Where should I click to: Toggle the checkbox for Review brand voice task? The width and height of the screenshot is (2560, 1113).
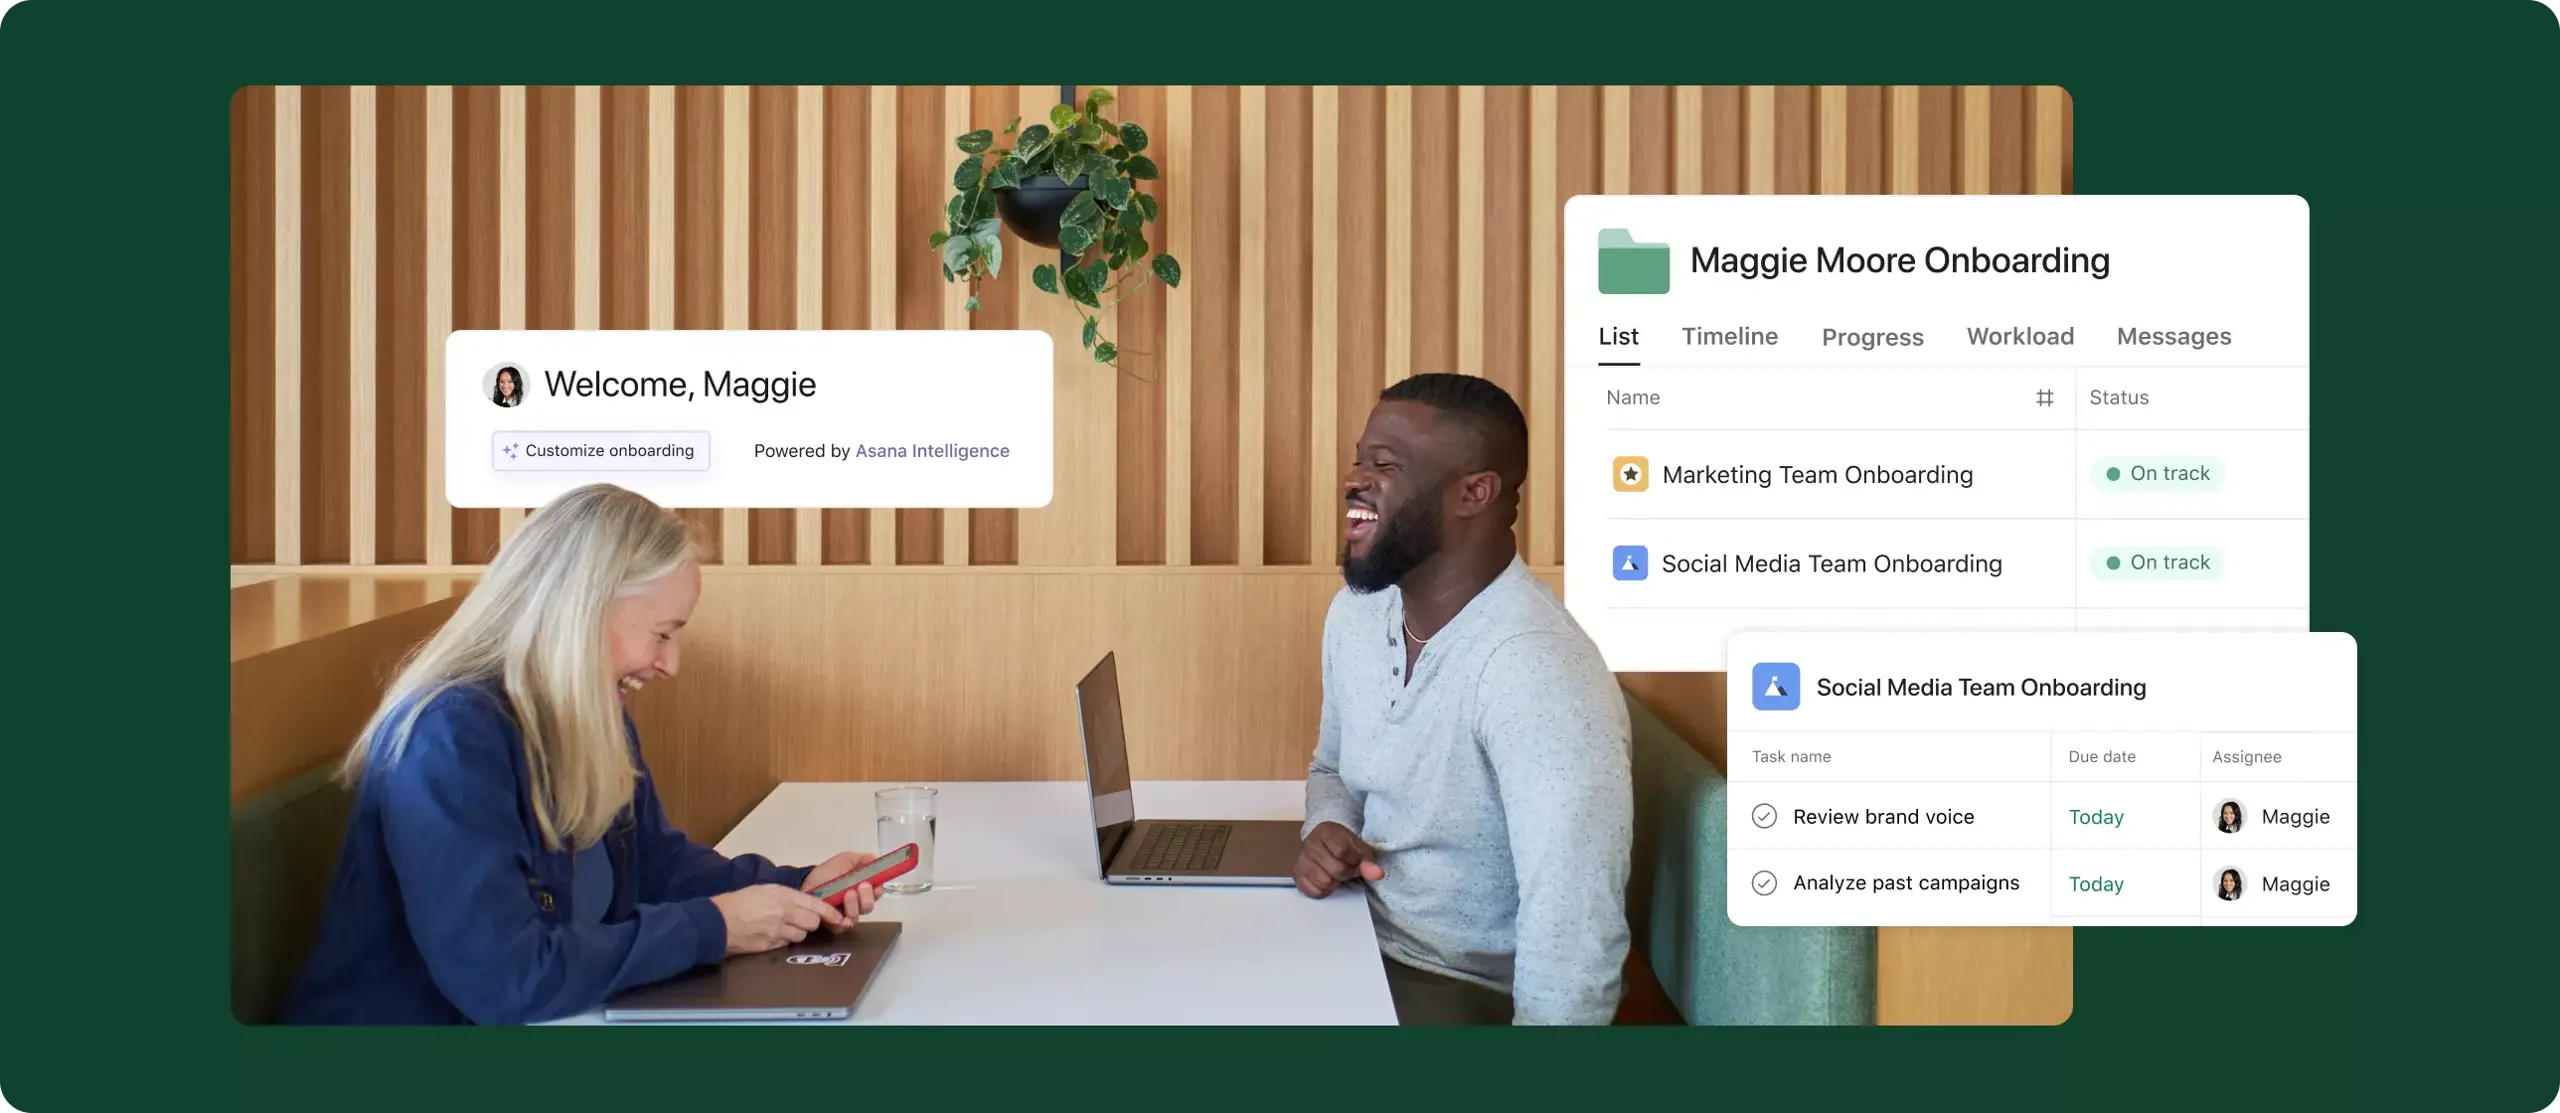pos(1763,814)
